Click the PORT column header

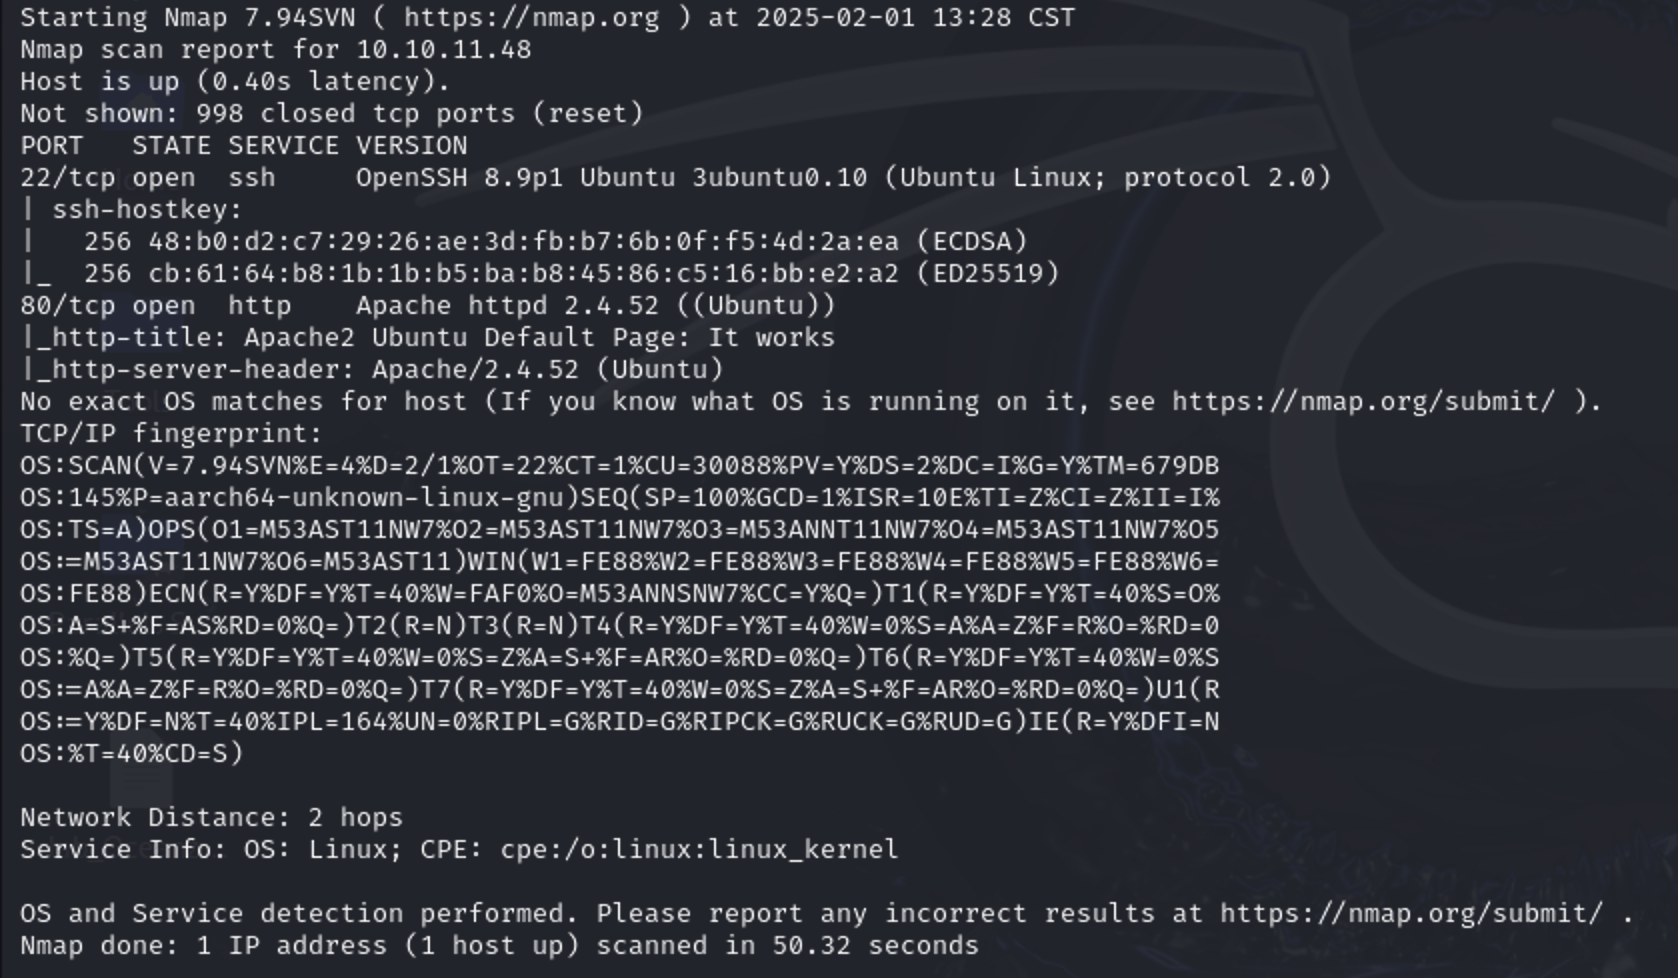[x=51, y=146]
